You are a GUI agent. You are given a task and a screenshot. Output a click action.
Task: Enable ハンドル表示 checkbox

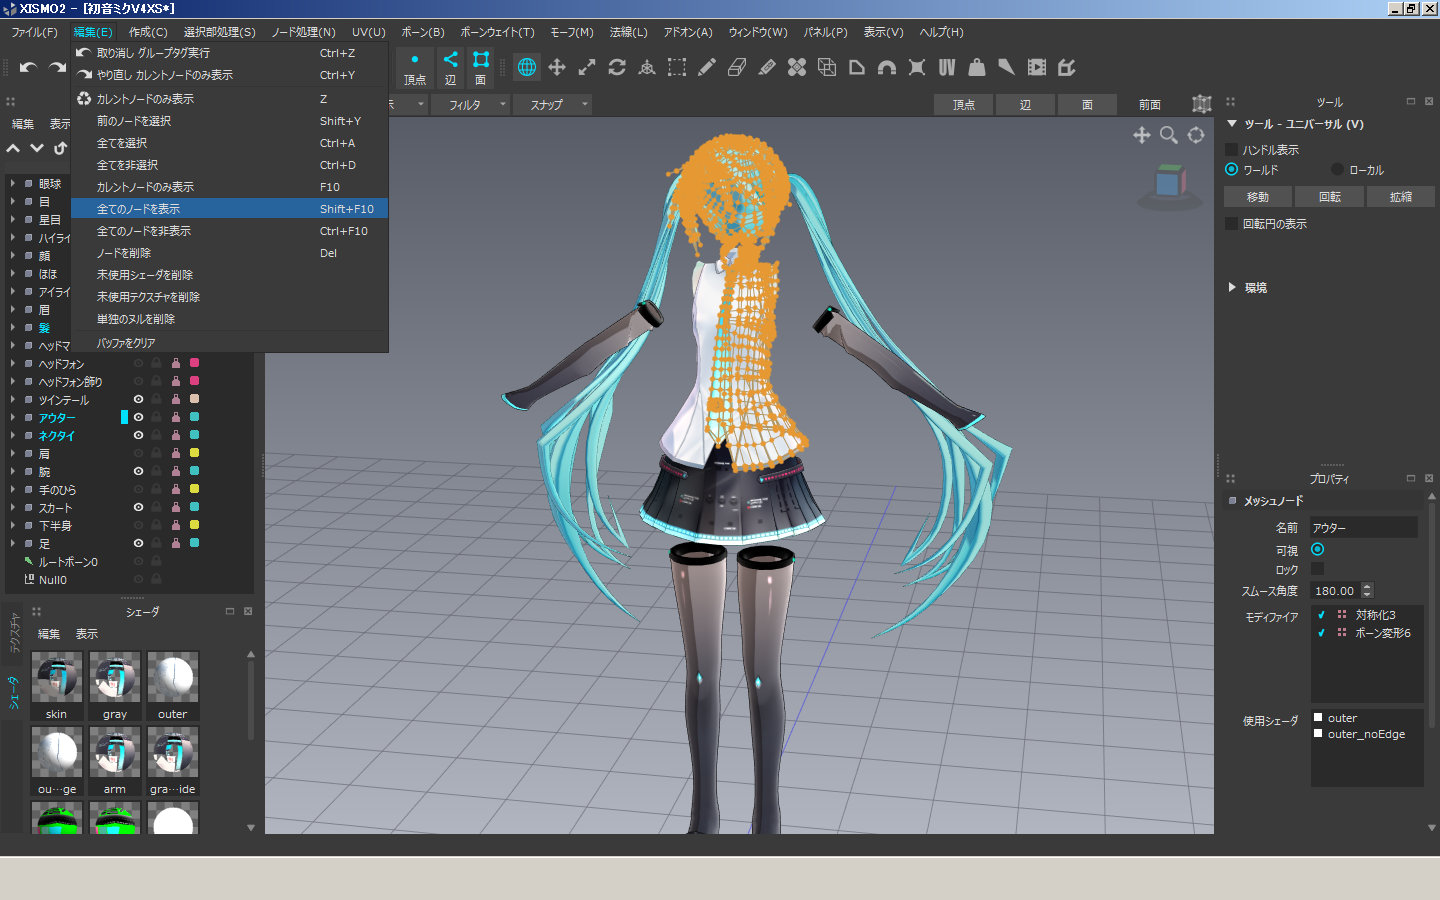click(1232, 149)
